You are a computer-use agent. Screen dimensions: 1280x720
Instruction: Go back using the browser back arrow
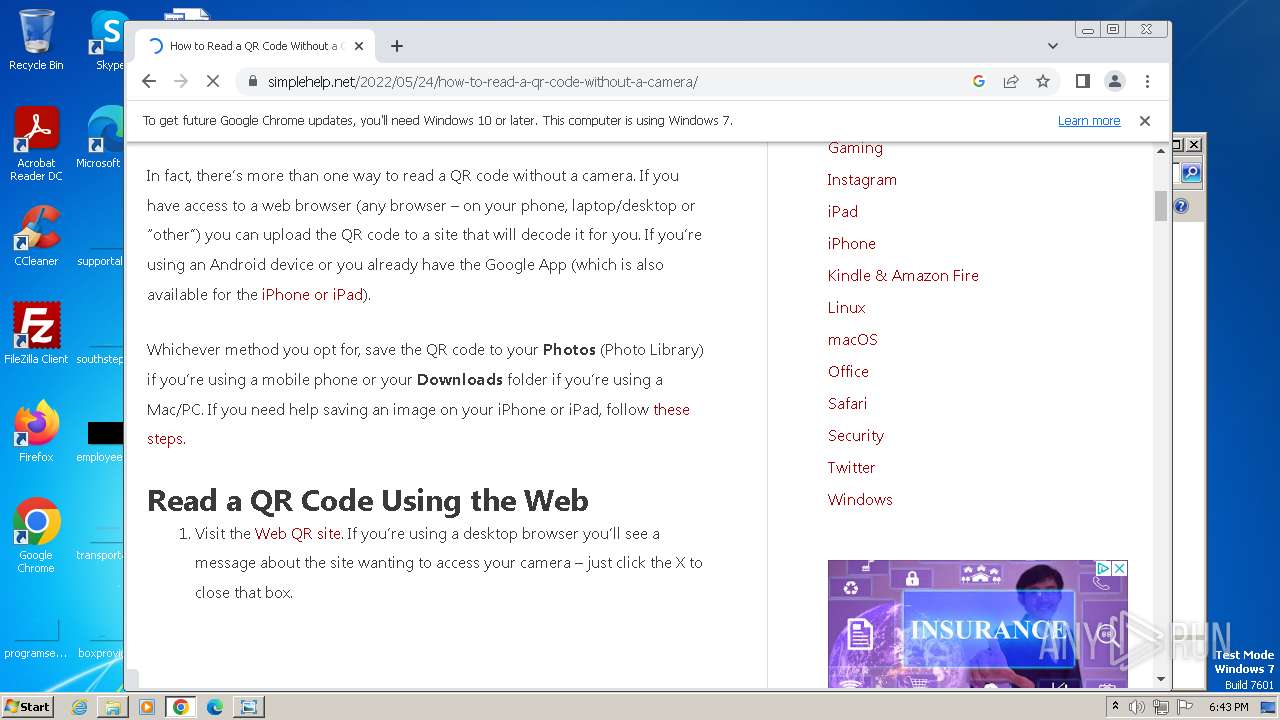click(149, 82)
